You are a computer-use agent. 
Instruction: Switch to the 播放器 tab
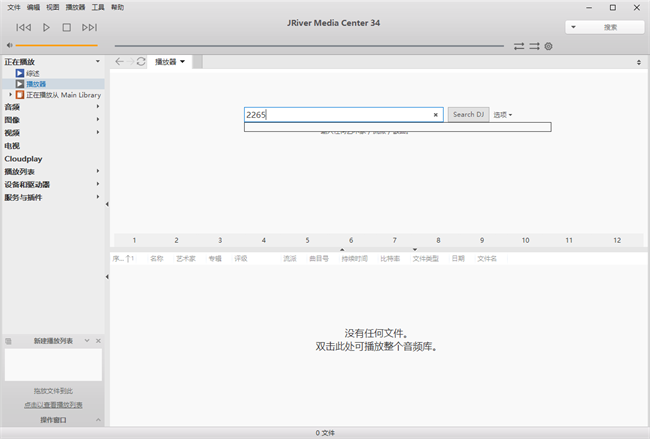[170, 62]
